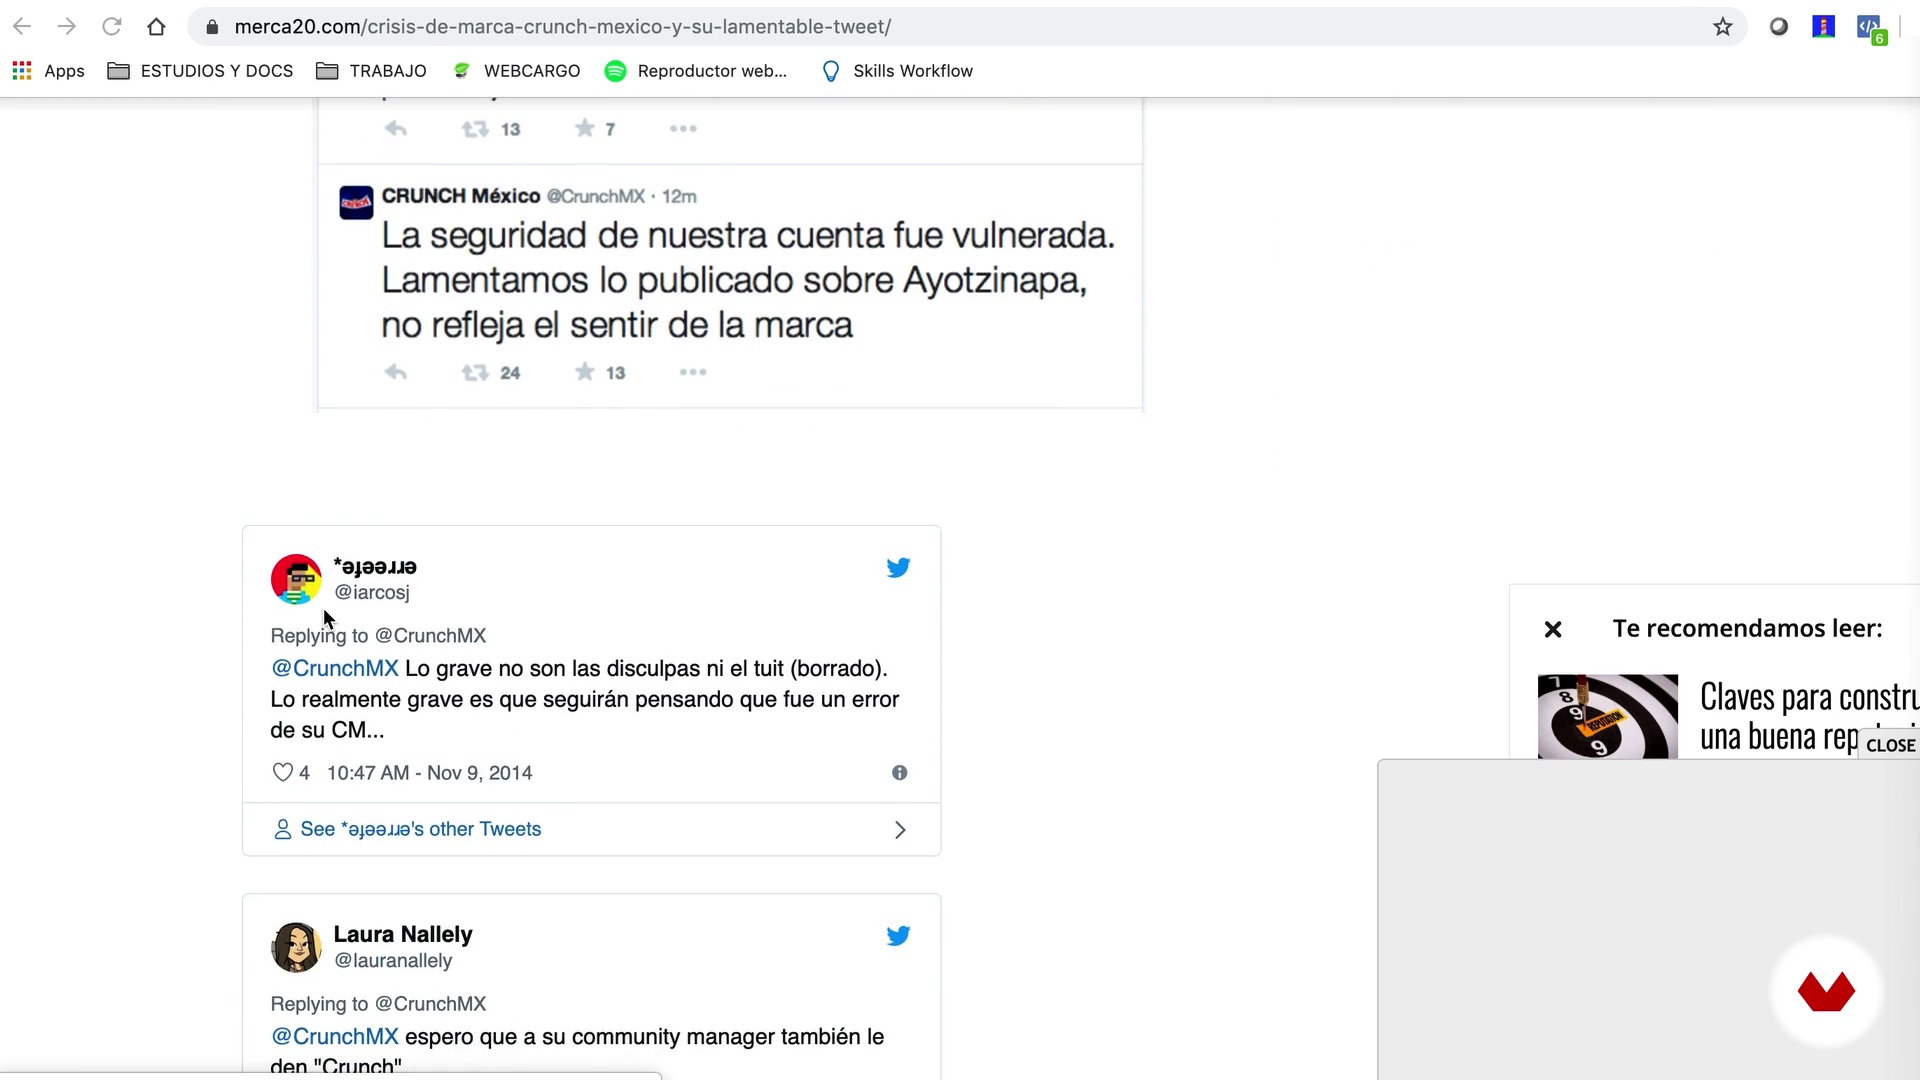
Task: Click Twitter bird logo on iarcosj tweet
Action: click(x=898, y=568)
